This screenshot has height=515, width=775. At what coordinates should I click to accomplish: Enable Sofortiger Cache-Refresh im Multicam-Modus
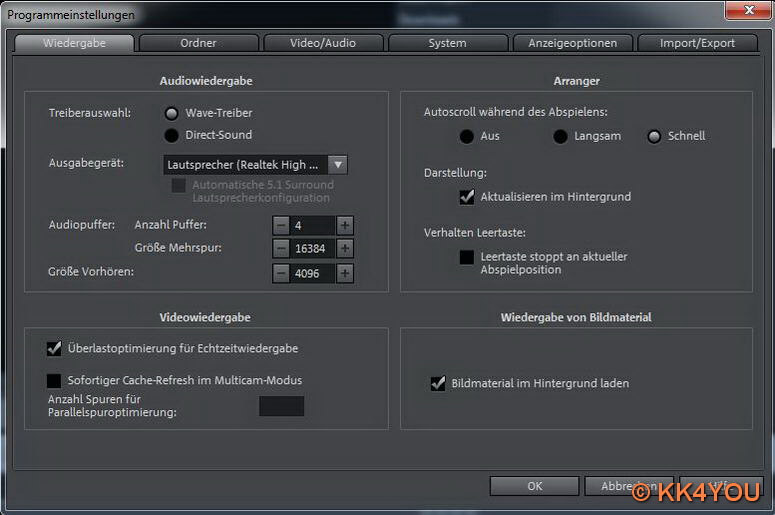pyautogui.click(x=54, y=380)
